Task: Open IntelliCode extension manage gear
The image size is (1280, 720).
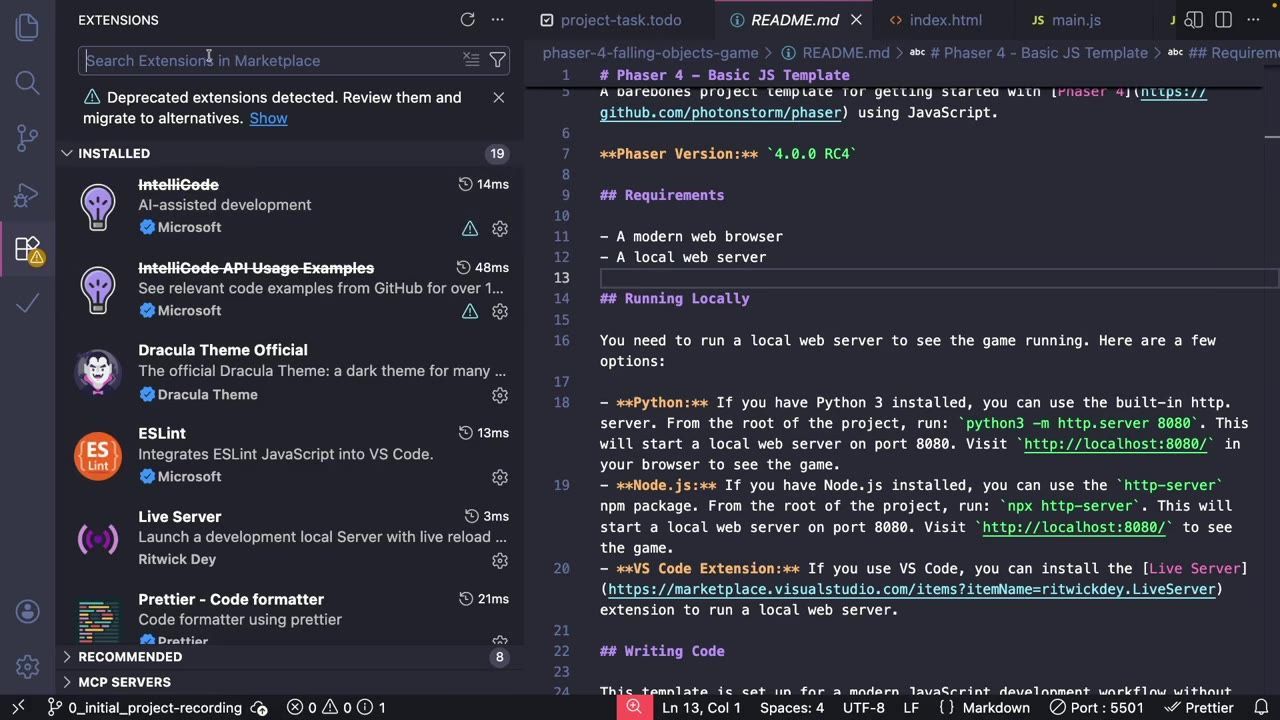Action: 500,228
